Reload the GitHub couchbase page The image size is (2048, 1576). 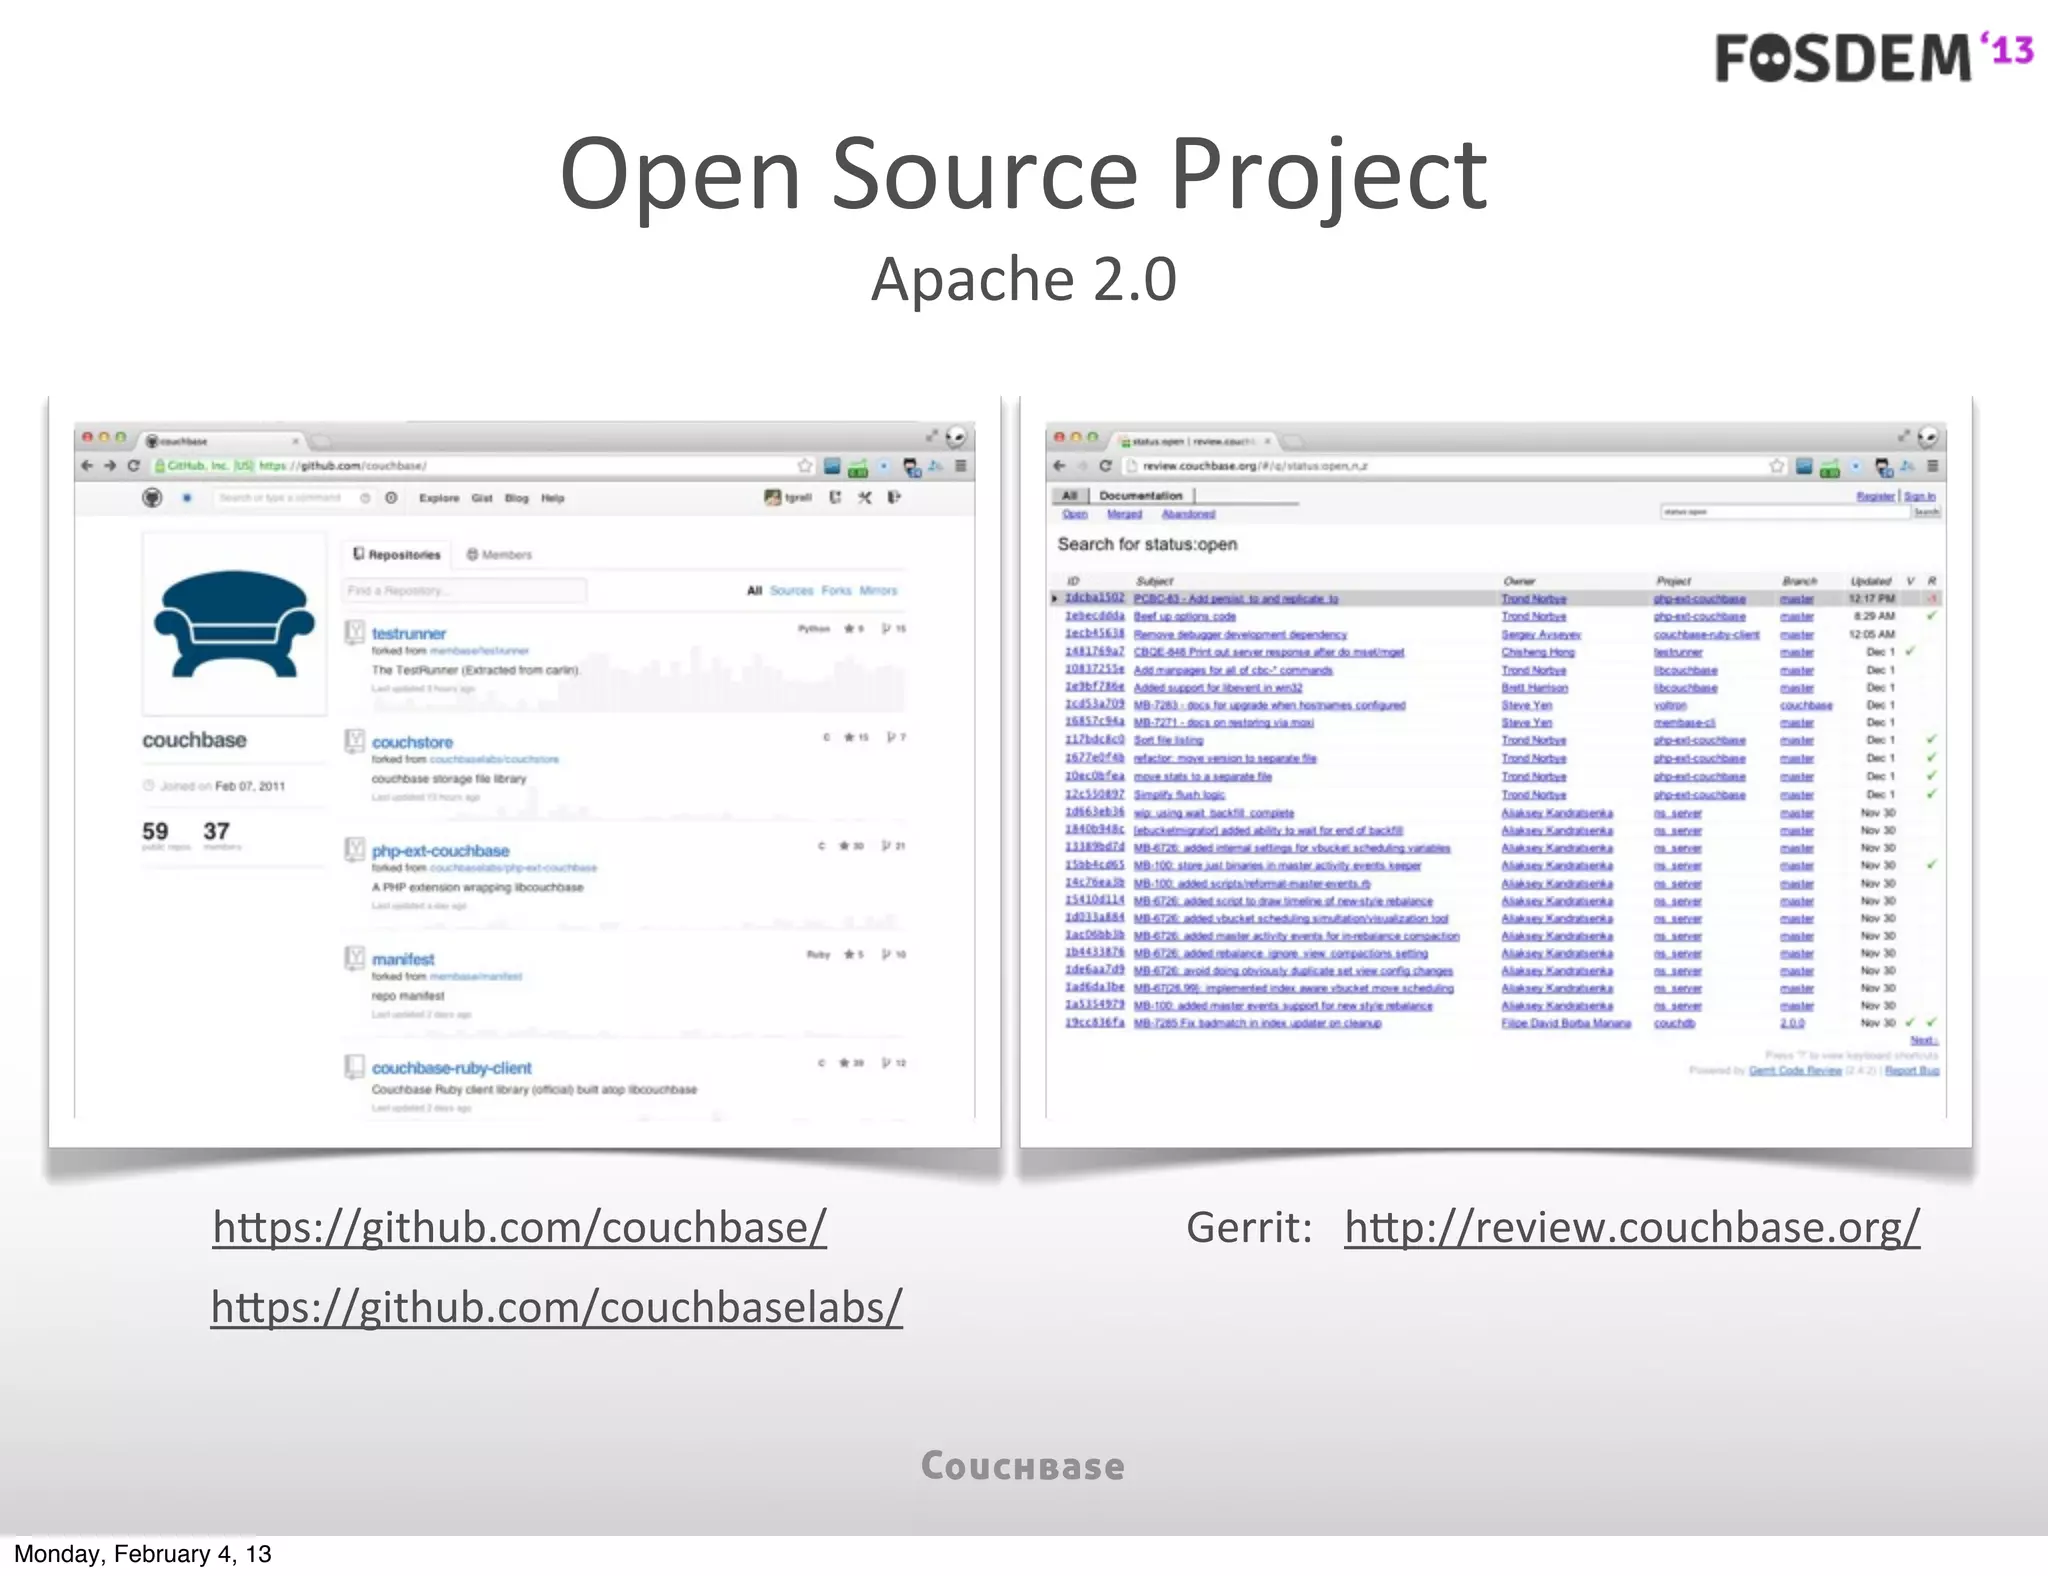pyautogui.click(x=133, y=466)
